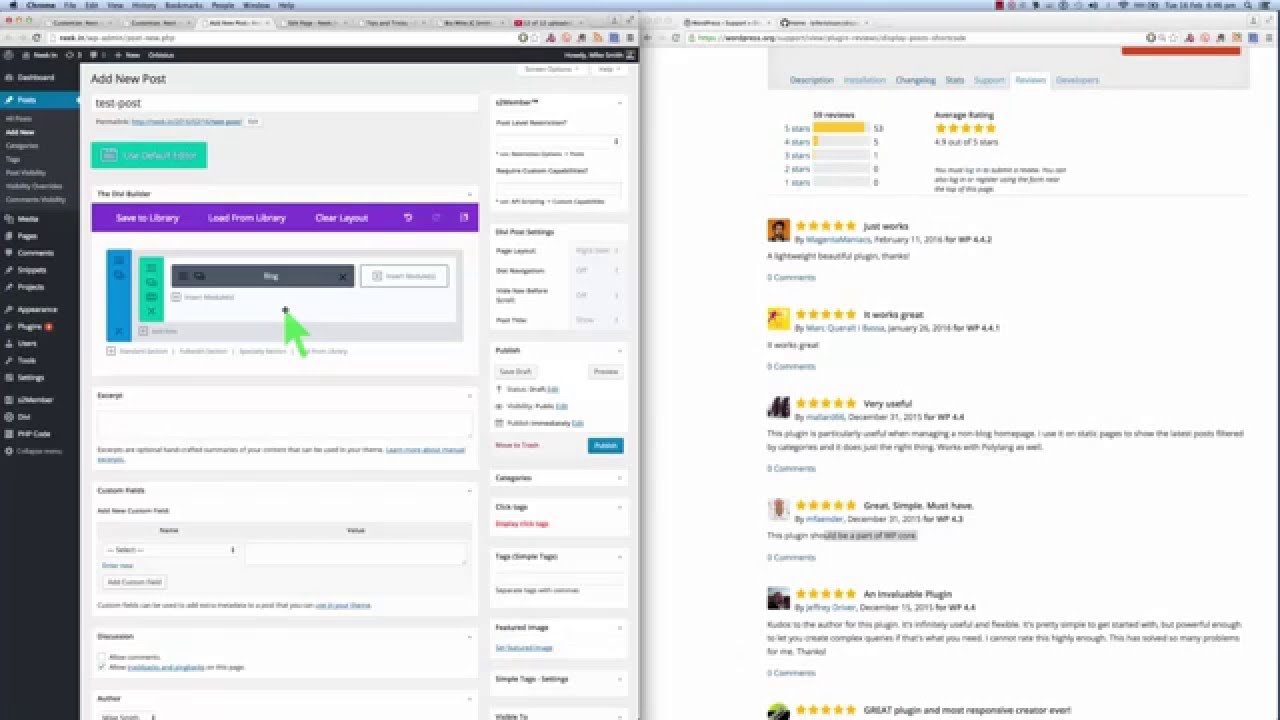This screenshot has height=720, width=1280.
Task: Click Load From Library
Action: tap(247, 218)
